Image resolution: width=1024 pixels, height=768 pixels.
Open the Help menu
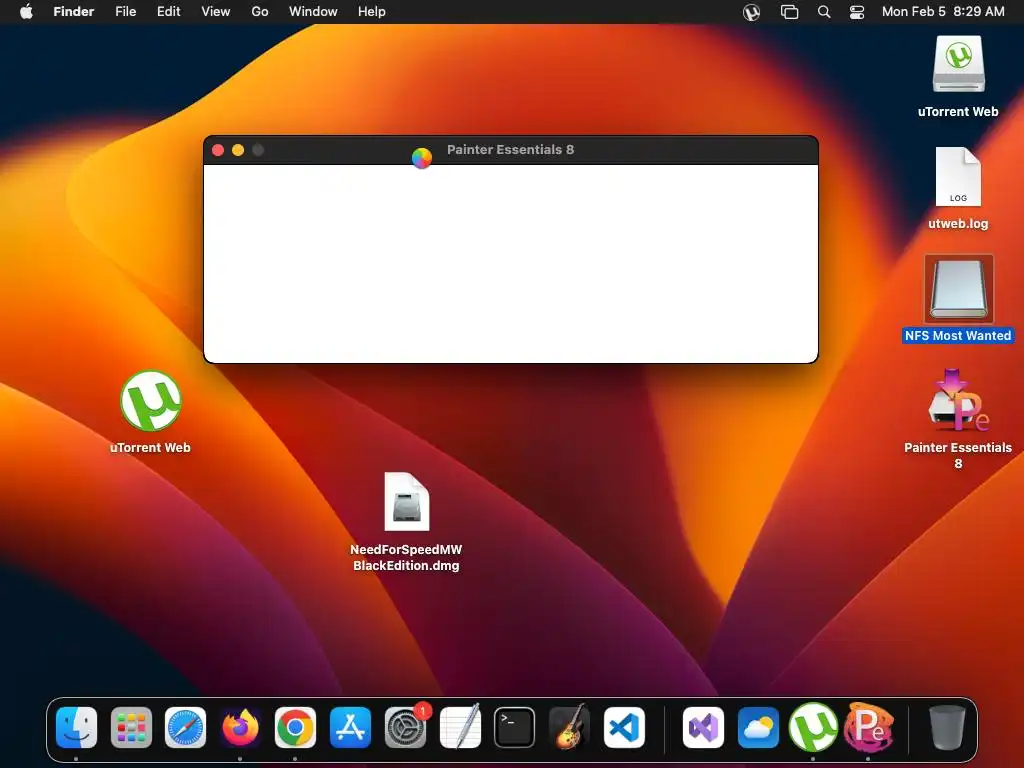click(372, 12)
